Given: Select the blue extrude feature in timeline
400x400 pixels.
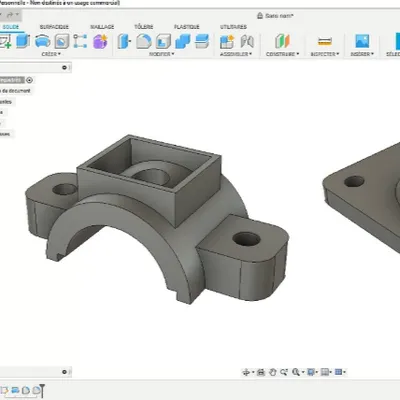Looking at the screenshot, I should 15,390.
